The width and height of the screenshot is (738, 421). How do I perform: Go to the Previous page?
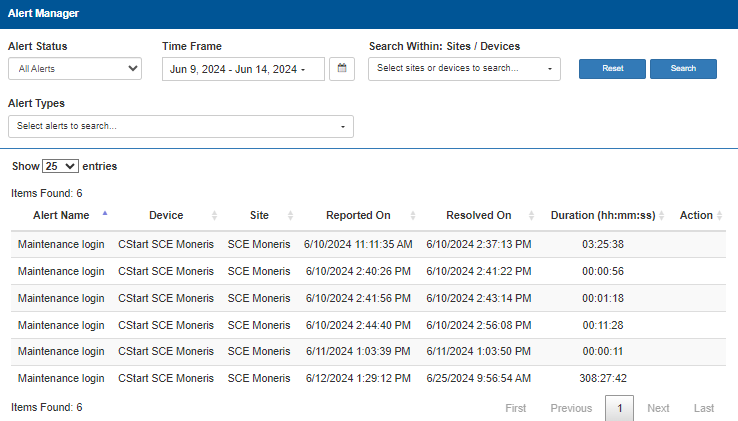pyautogui.click(x=571, y=408)
